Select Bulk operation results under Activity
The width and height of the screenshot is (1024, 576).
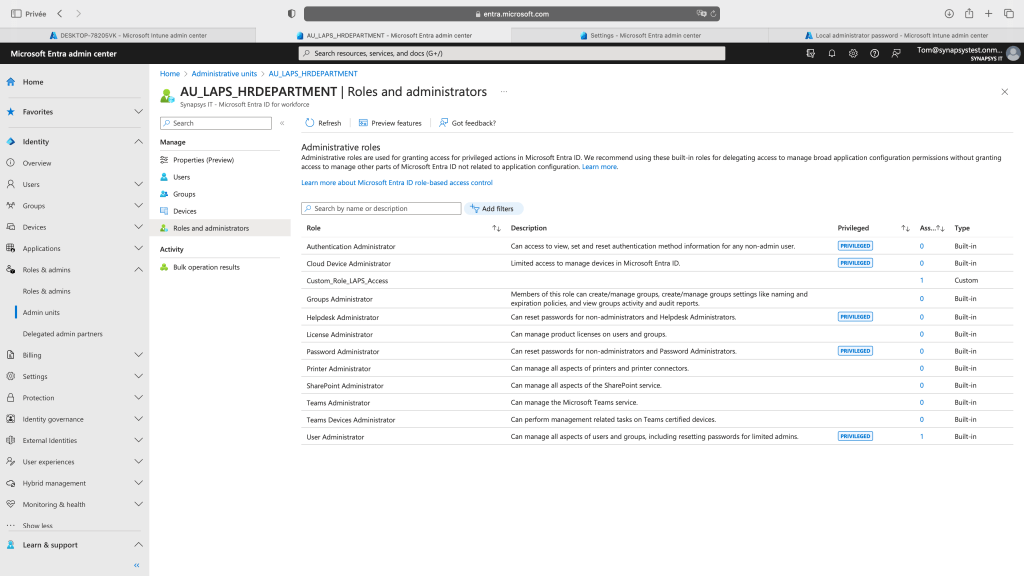point(206,267)
